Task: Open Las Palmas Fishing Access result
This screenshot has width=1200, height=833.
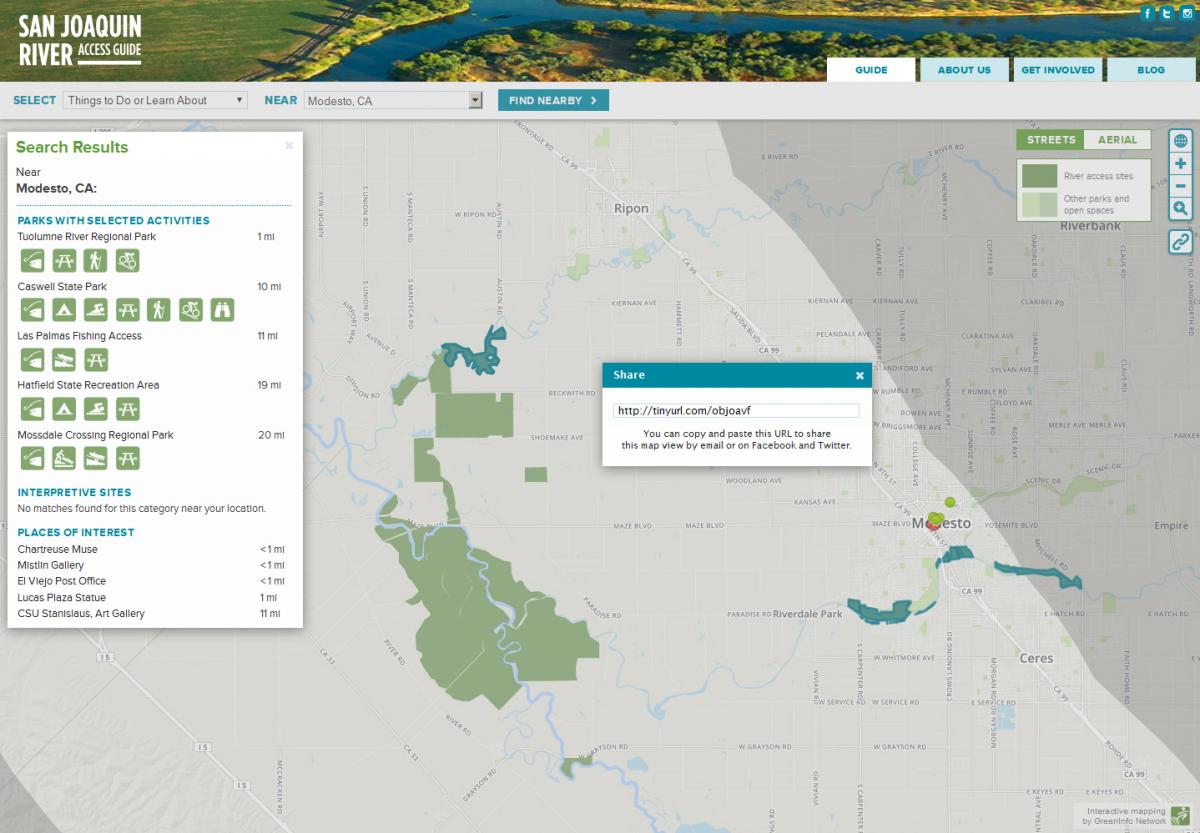Action: coord(80,336)
